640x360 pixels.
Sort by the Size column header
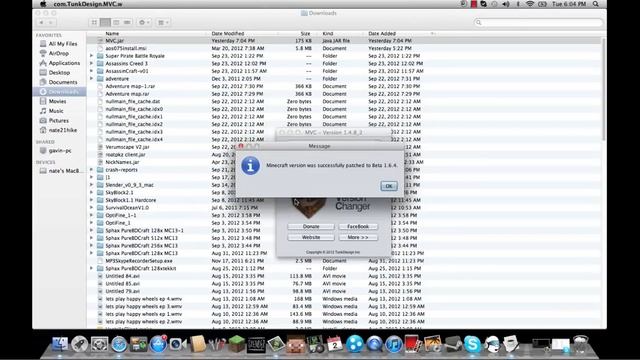(x=305, y=33)
